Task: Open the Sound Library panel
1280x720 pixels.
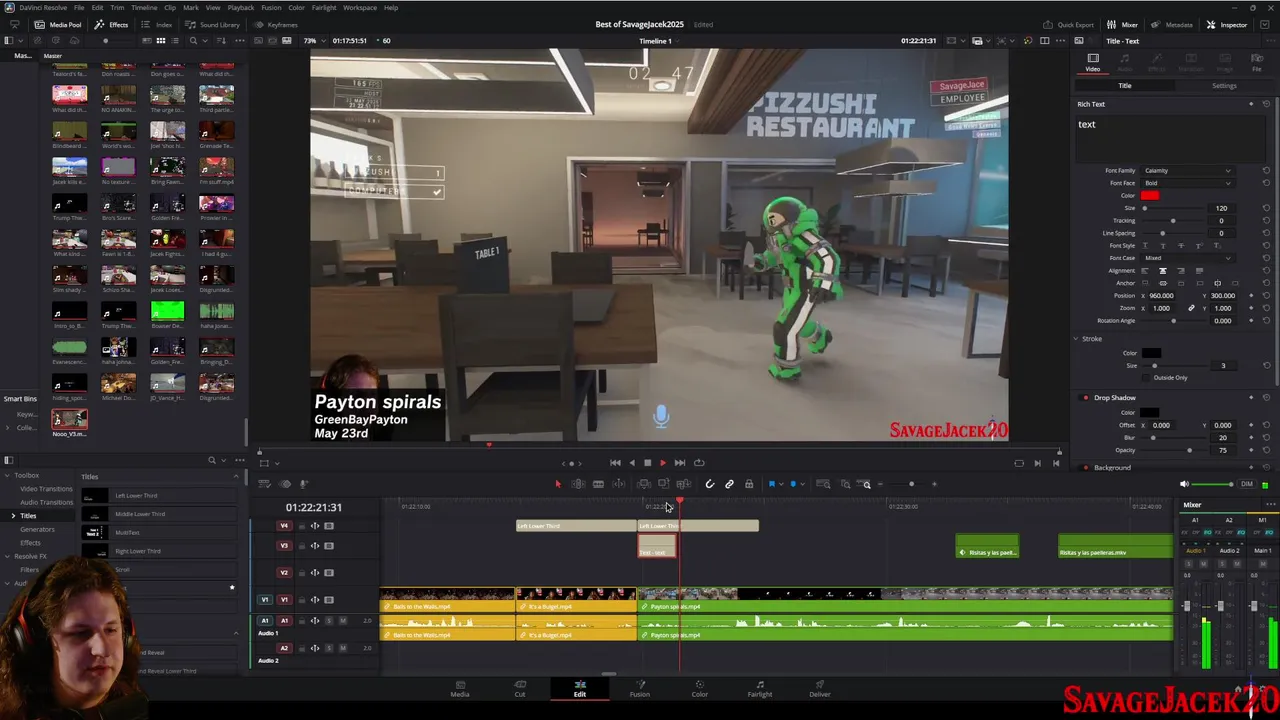Action: point(213,24)
